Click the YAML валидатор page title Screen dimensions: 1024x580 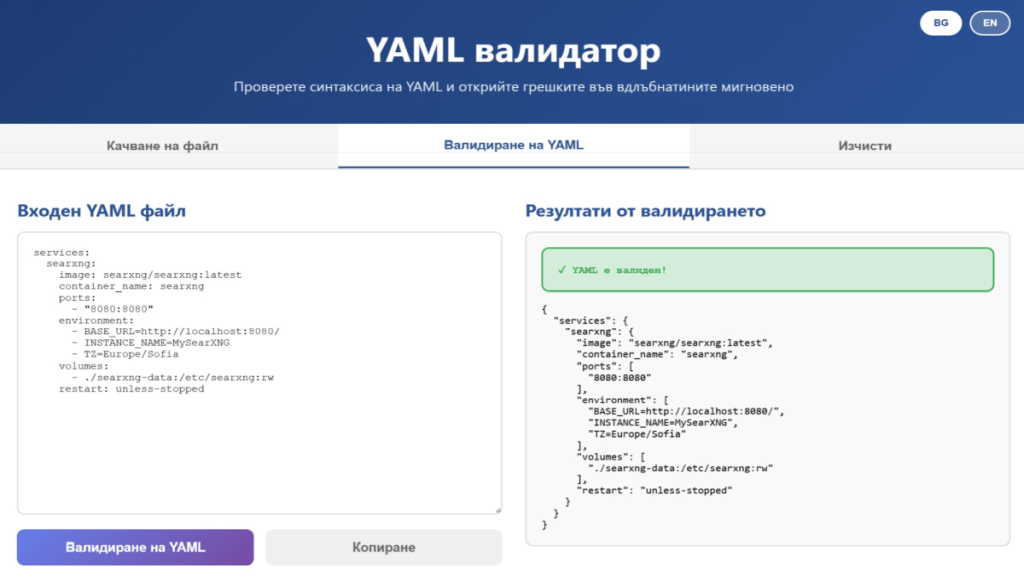pos(513,50)
